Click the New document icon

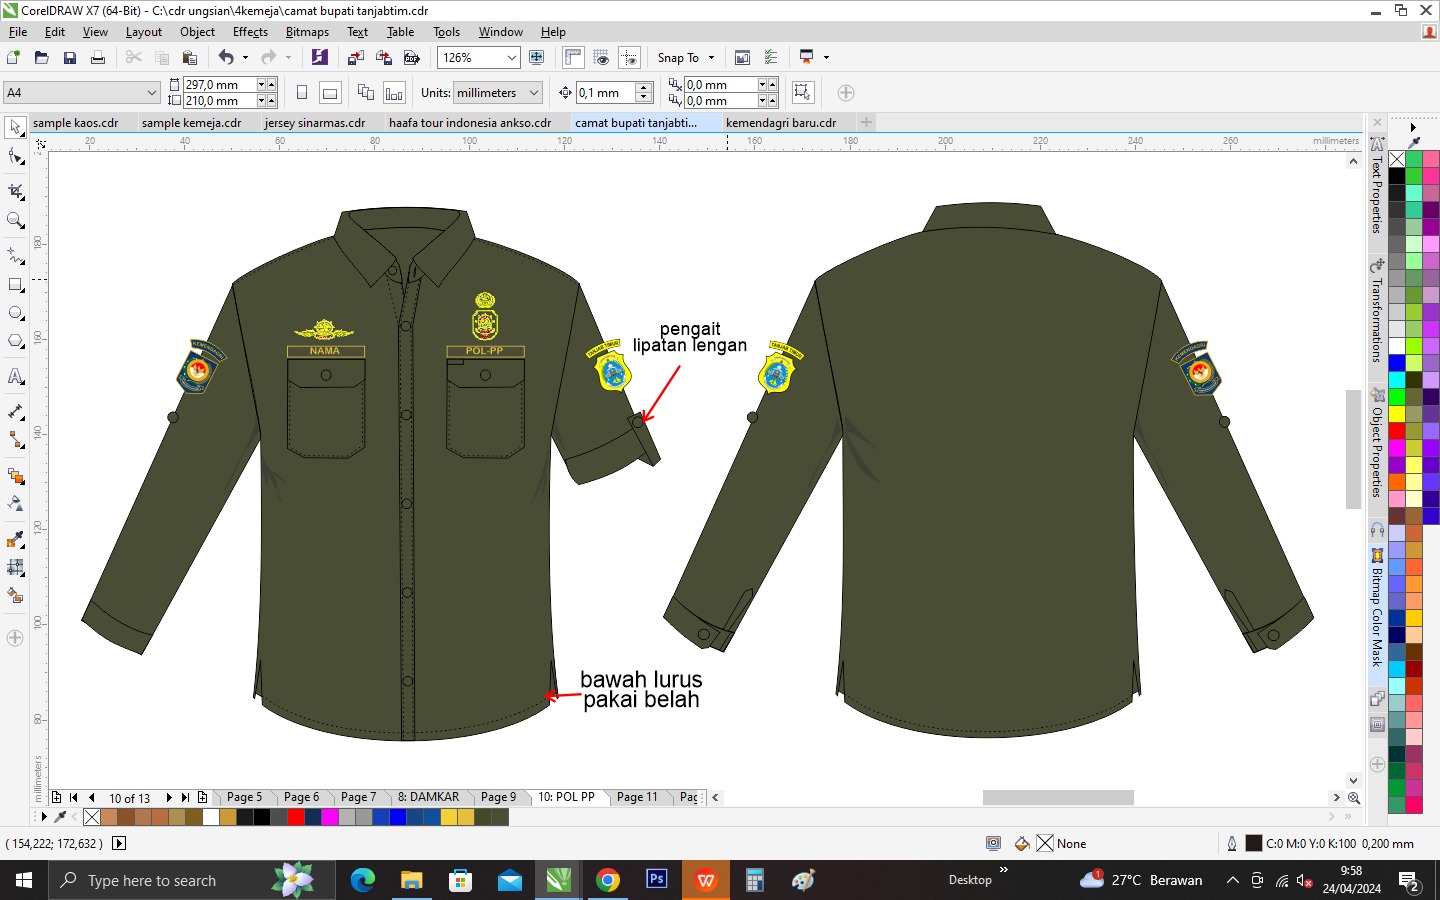click(14, 58)
